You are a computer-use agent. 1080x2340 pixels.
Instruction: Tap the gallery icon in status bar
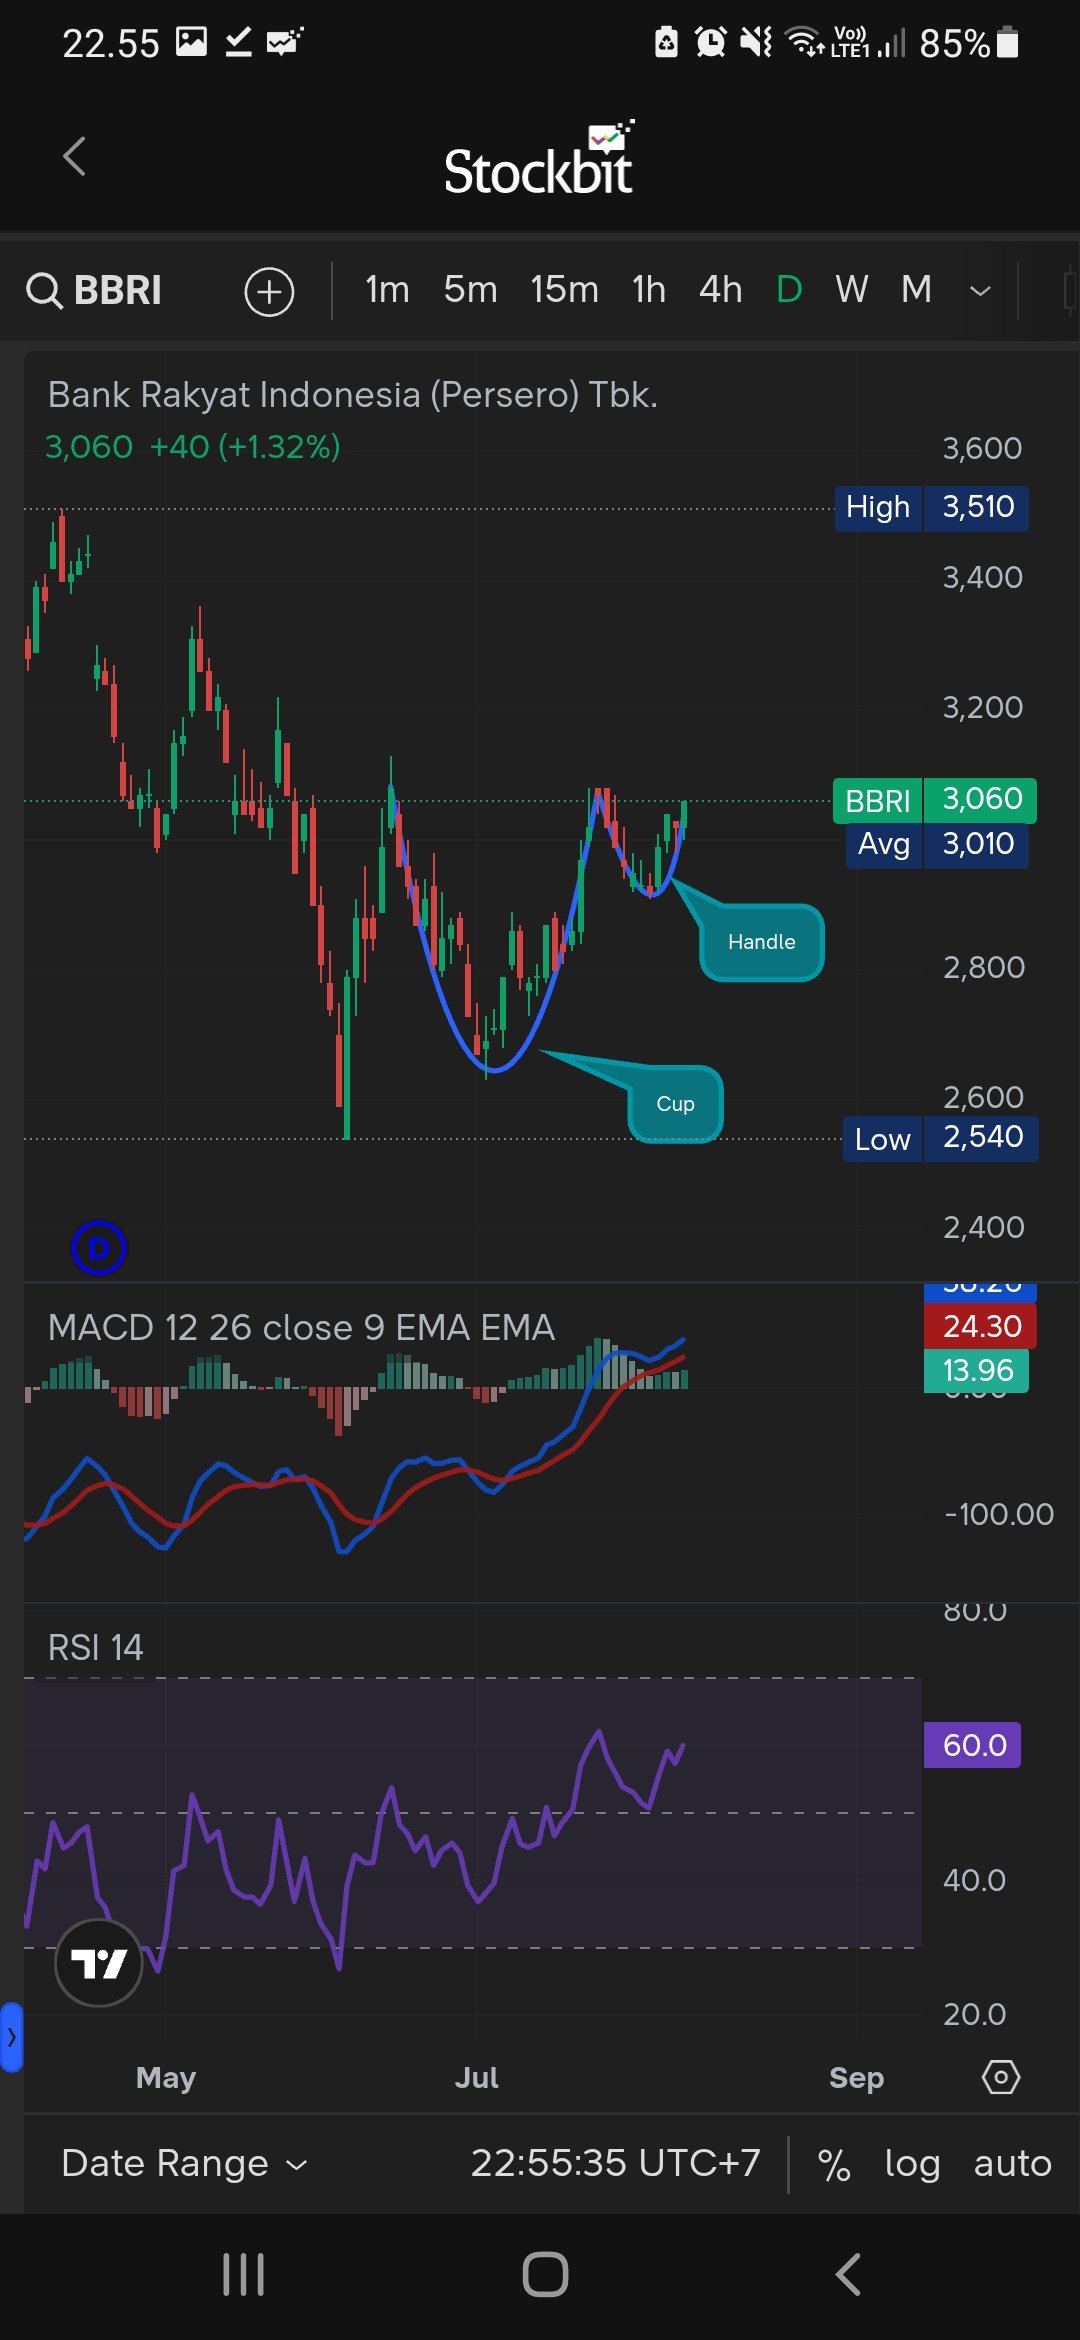tap(191, 42)
